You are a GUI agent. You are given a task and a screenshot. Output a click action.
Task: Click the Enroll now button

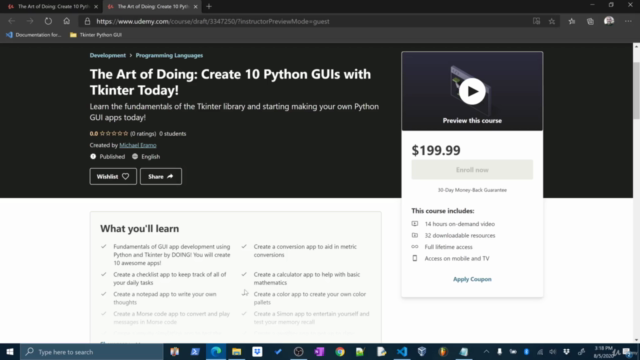472,170
